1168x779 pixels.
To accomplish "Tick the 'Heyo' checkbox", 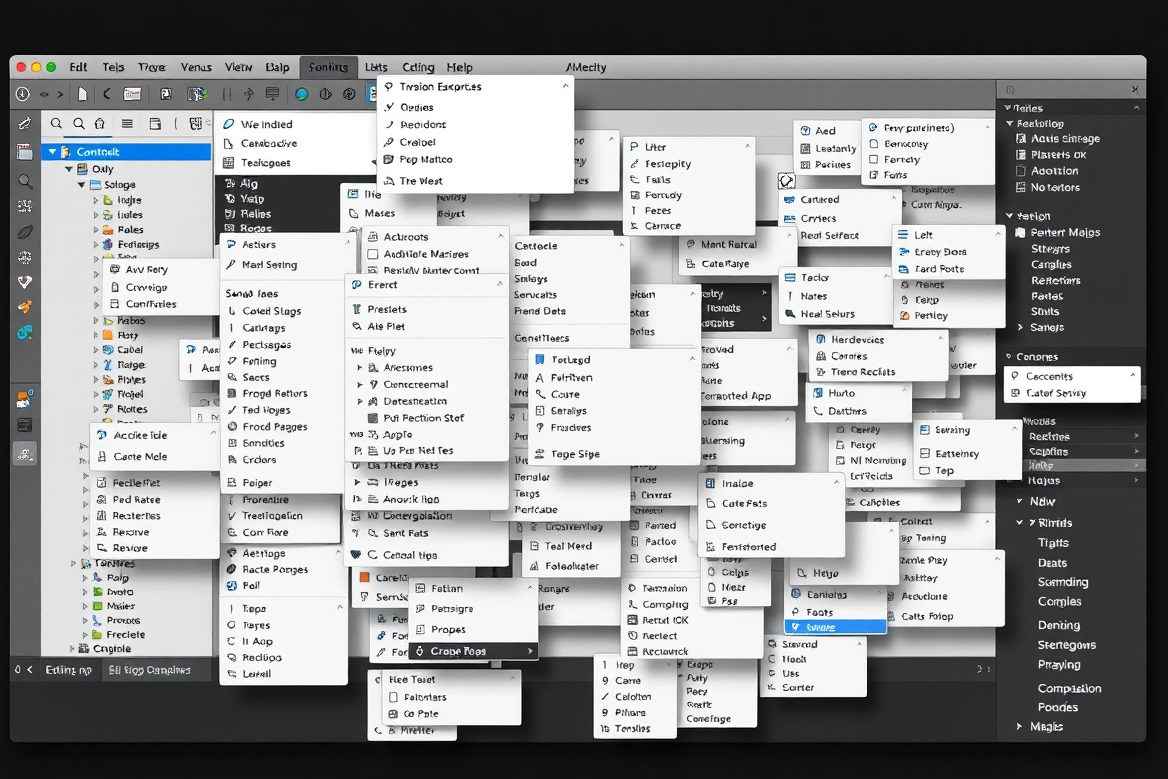I will click(x=802, y=573).
